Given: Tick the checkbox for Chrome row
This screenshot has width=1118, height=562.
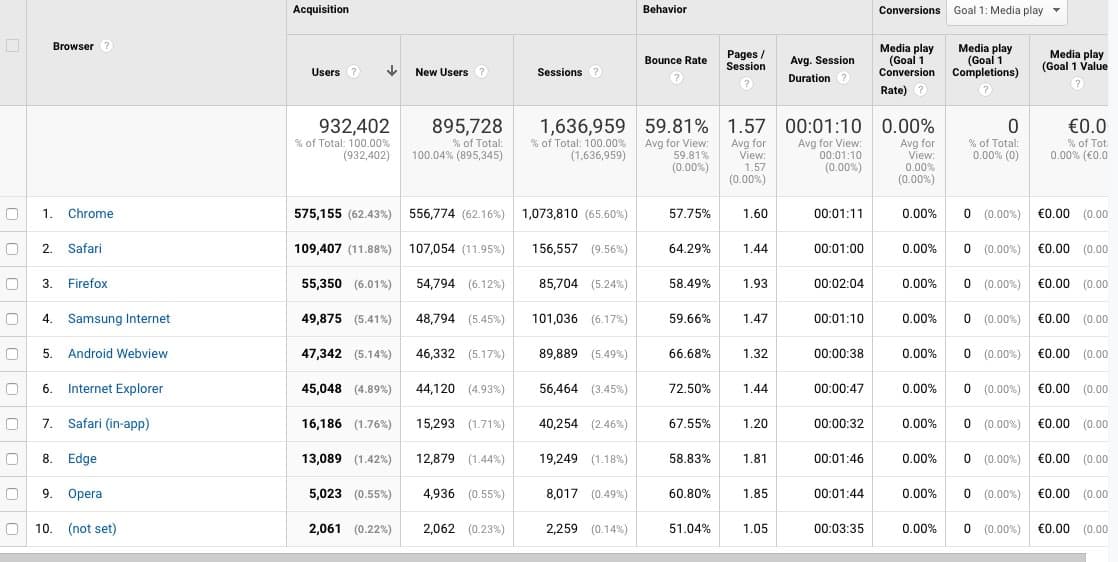Looking at the screenshot, I should (12, 214).
